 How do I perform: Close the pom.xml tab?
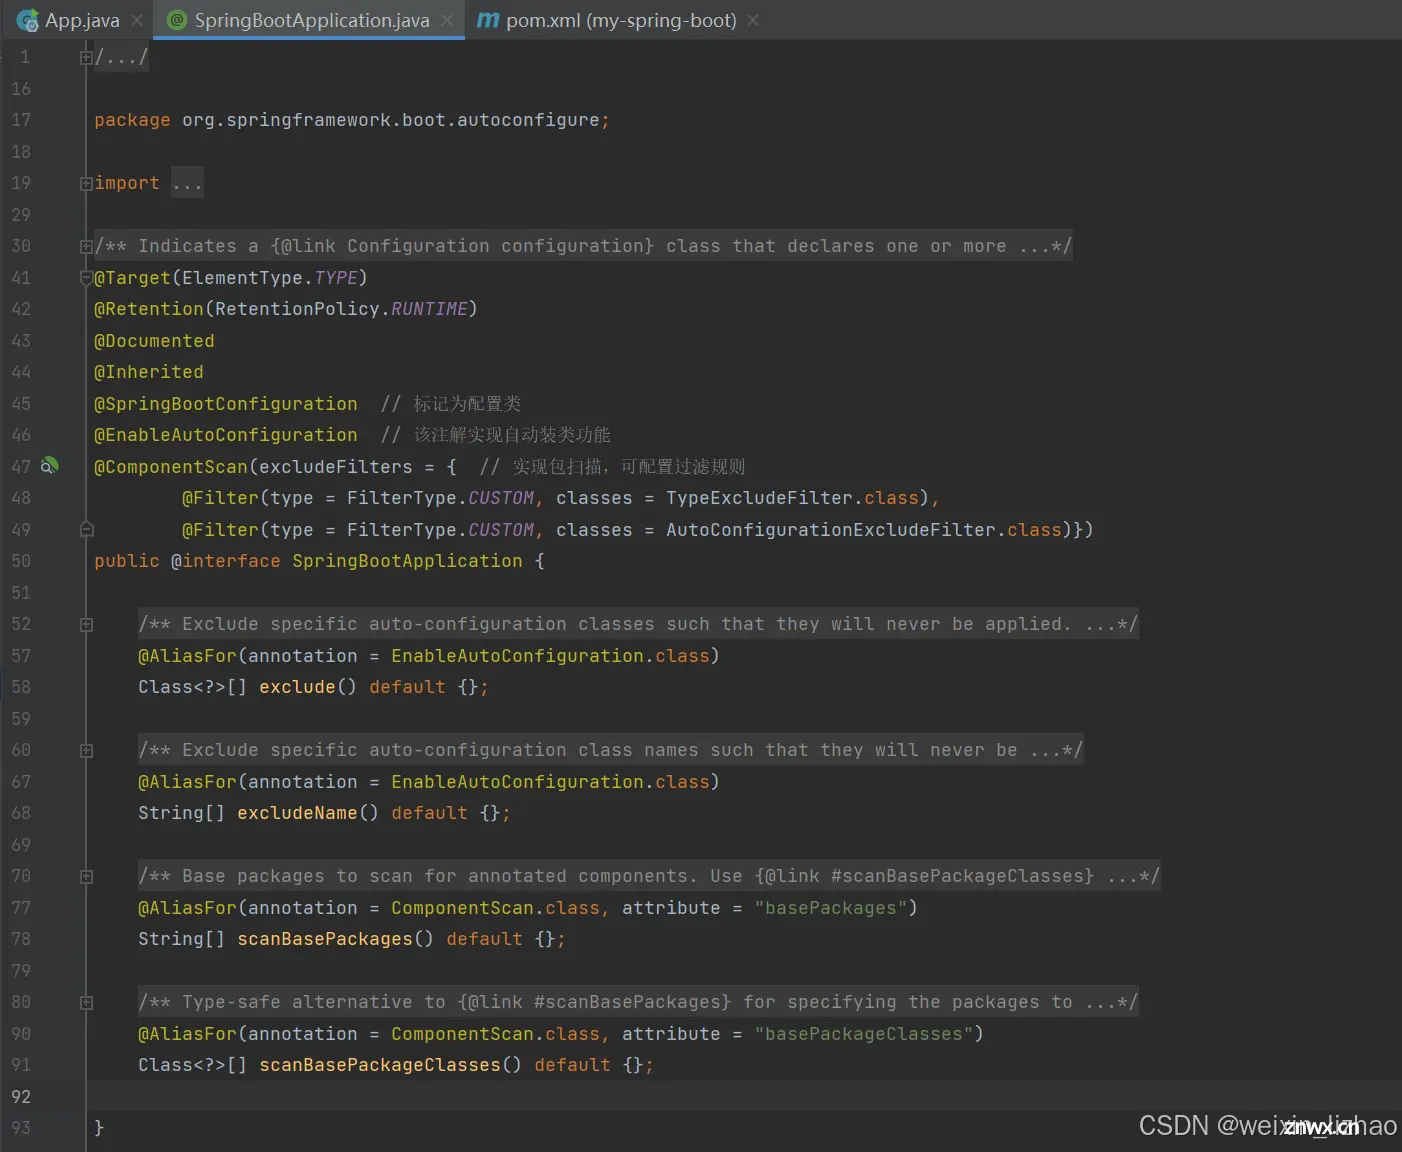753,20
